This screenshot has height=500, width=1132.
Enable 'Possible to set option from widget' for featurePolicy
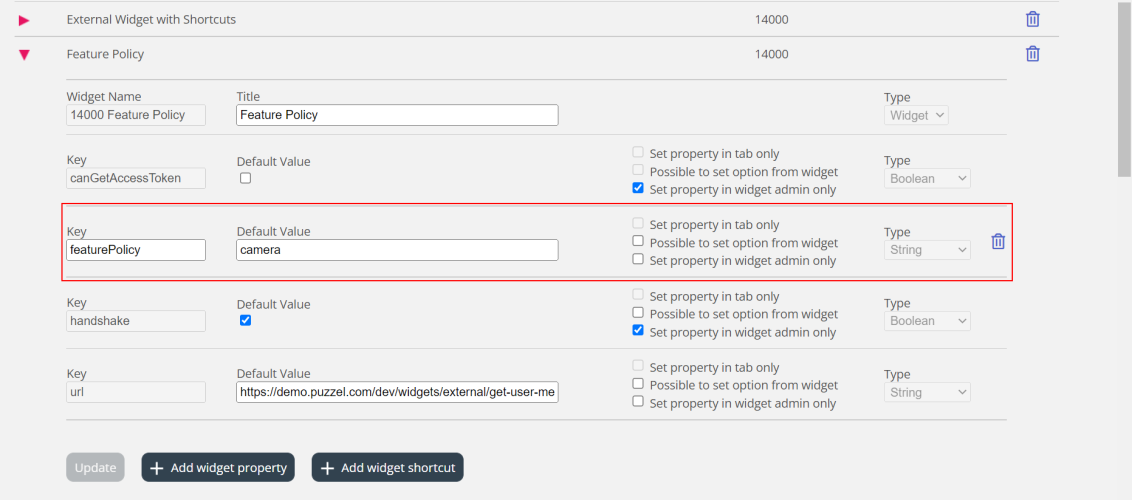(638, 242)
